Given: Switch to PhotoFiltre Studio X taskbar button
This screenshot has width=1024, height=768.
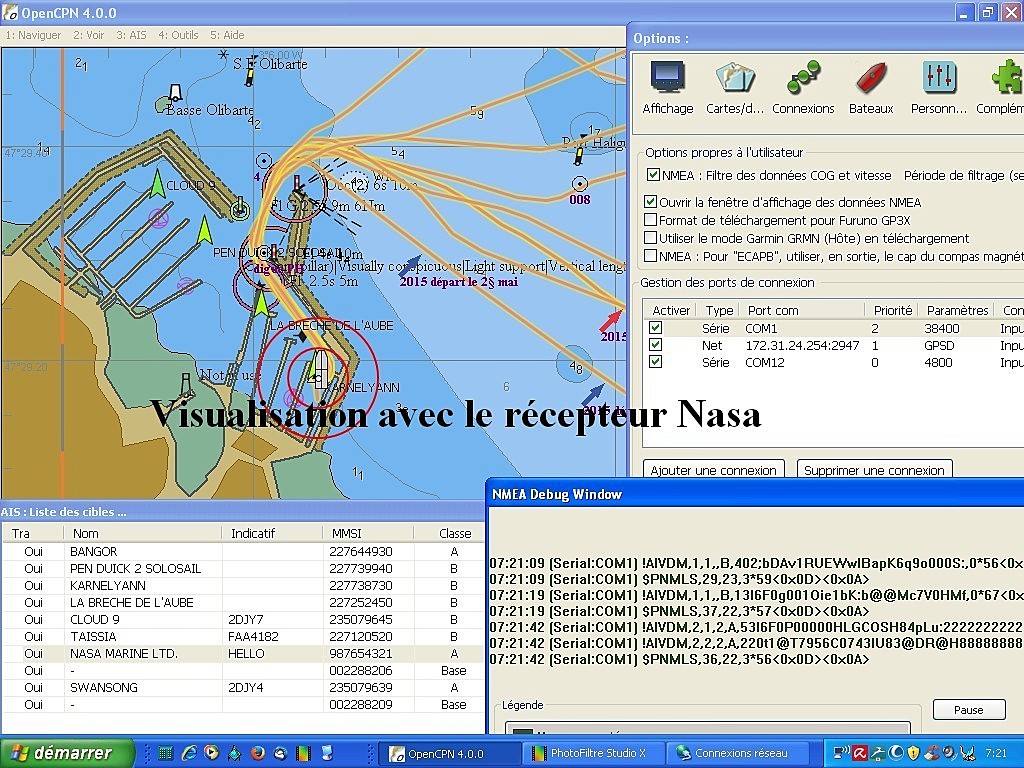Looking at the screenshot, I should pyautogui.click(x=593, y=753).
